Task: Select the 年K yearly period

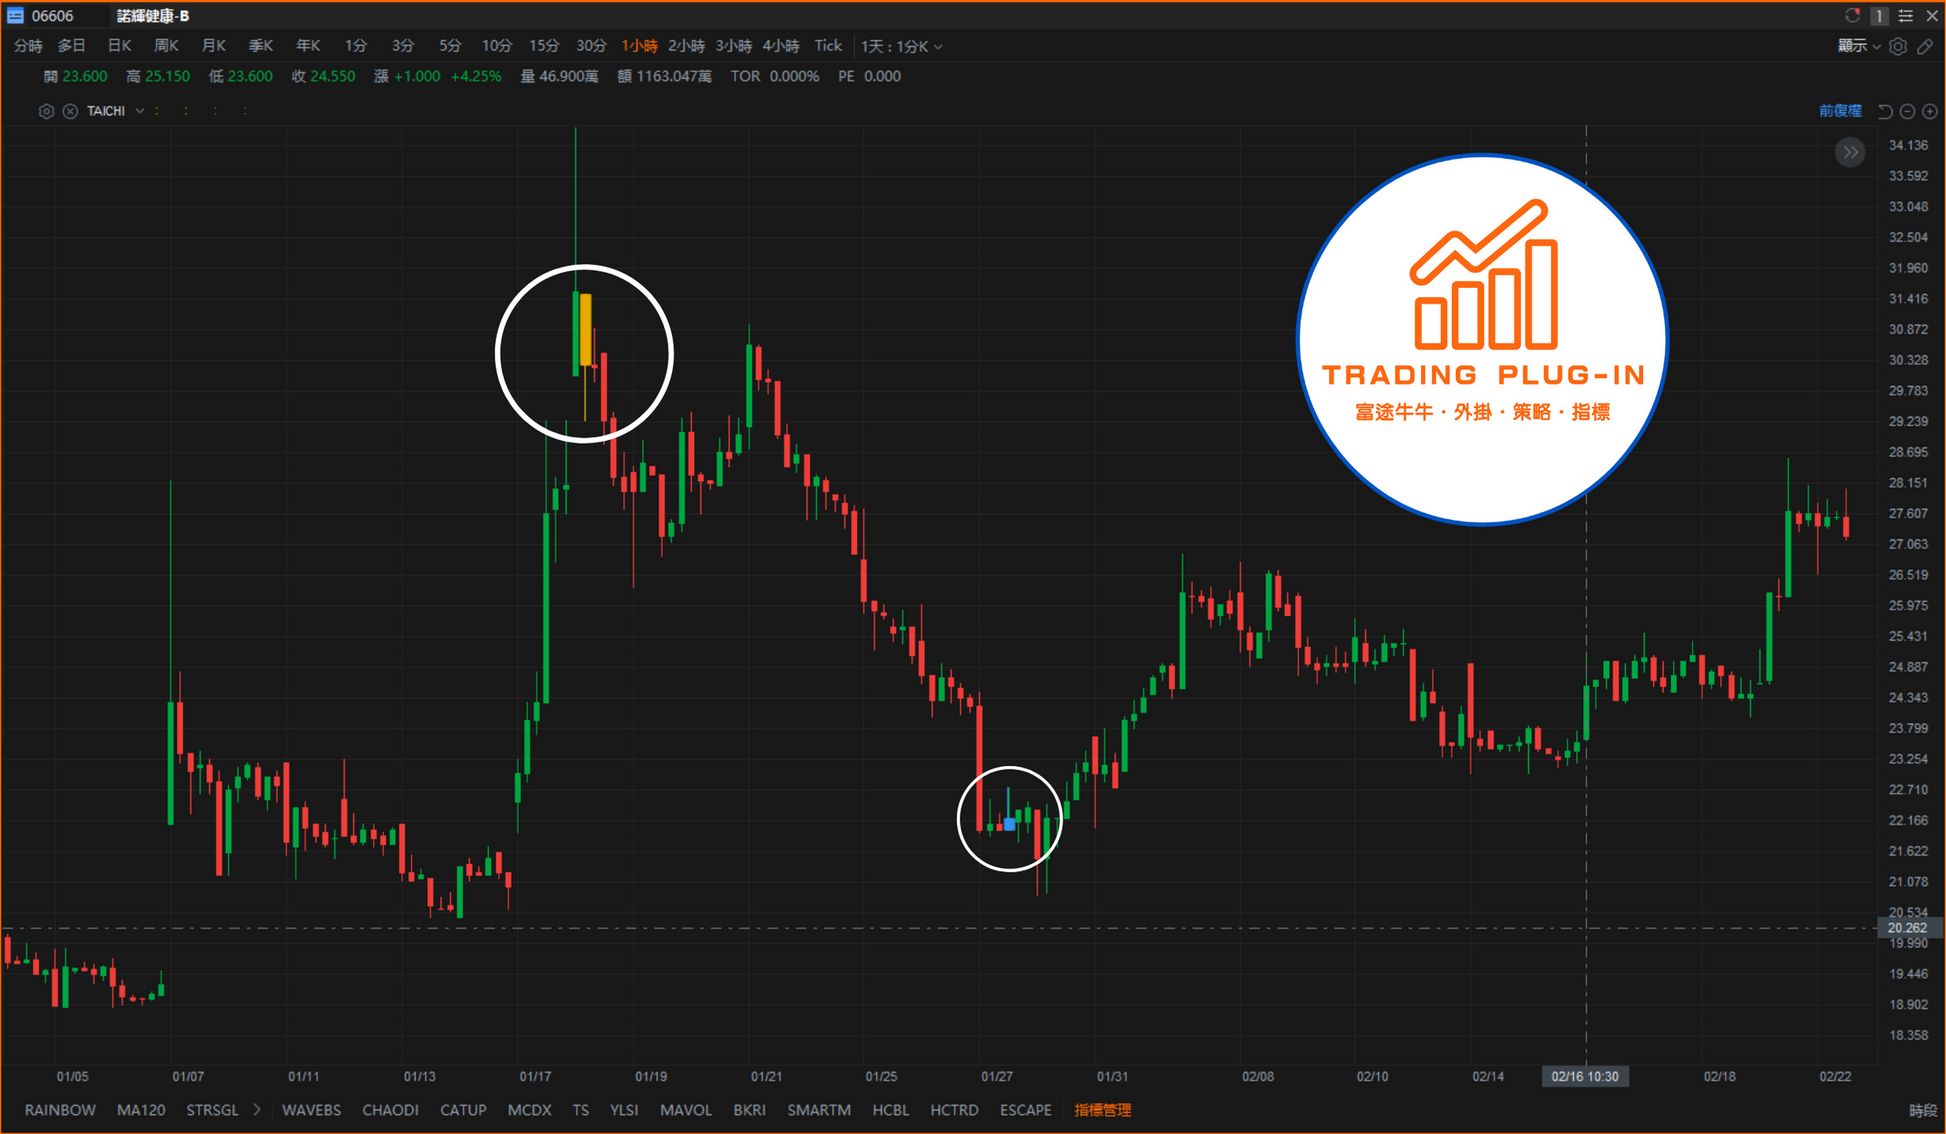Action: coord(308,46)
